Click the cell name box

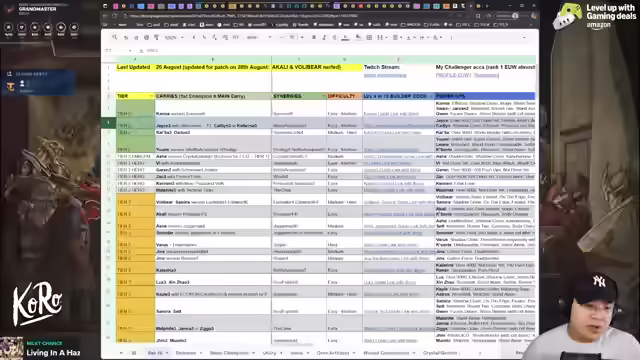click(x=118, y=51)
